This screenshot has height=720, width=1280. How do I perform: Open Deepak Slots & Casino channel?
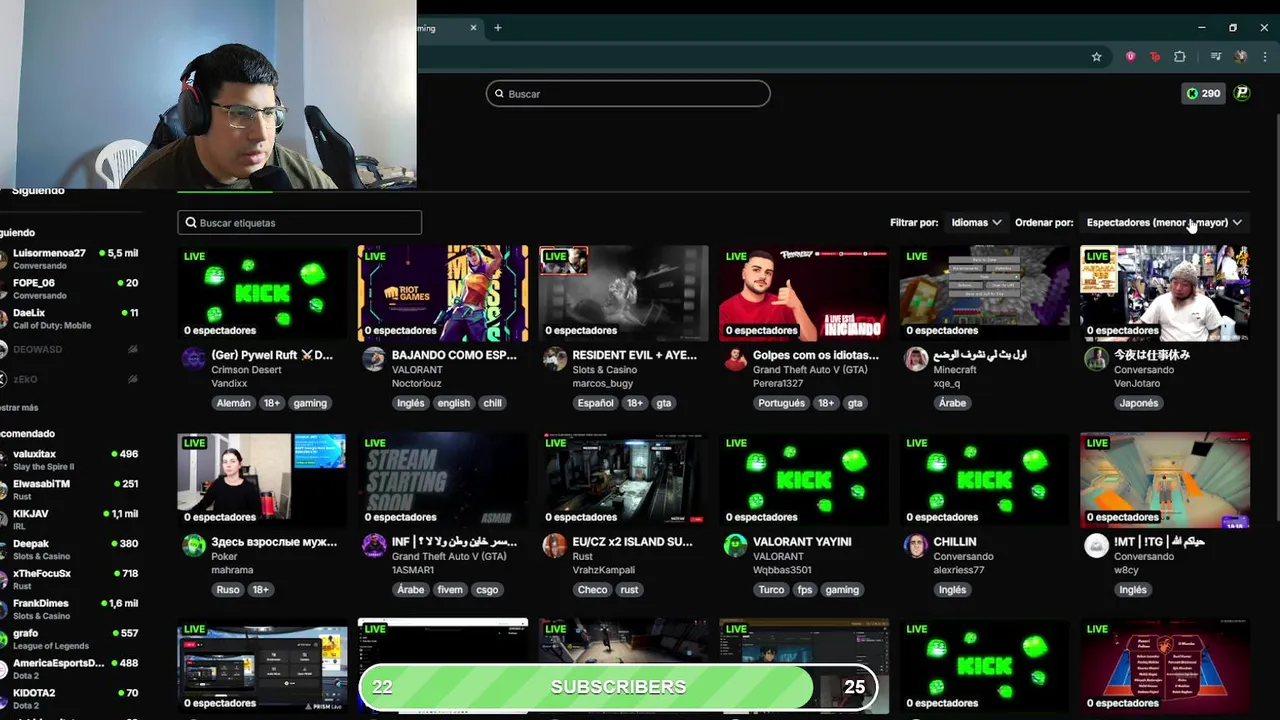pyautogui.click(x=70, y=550)
